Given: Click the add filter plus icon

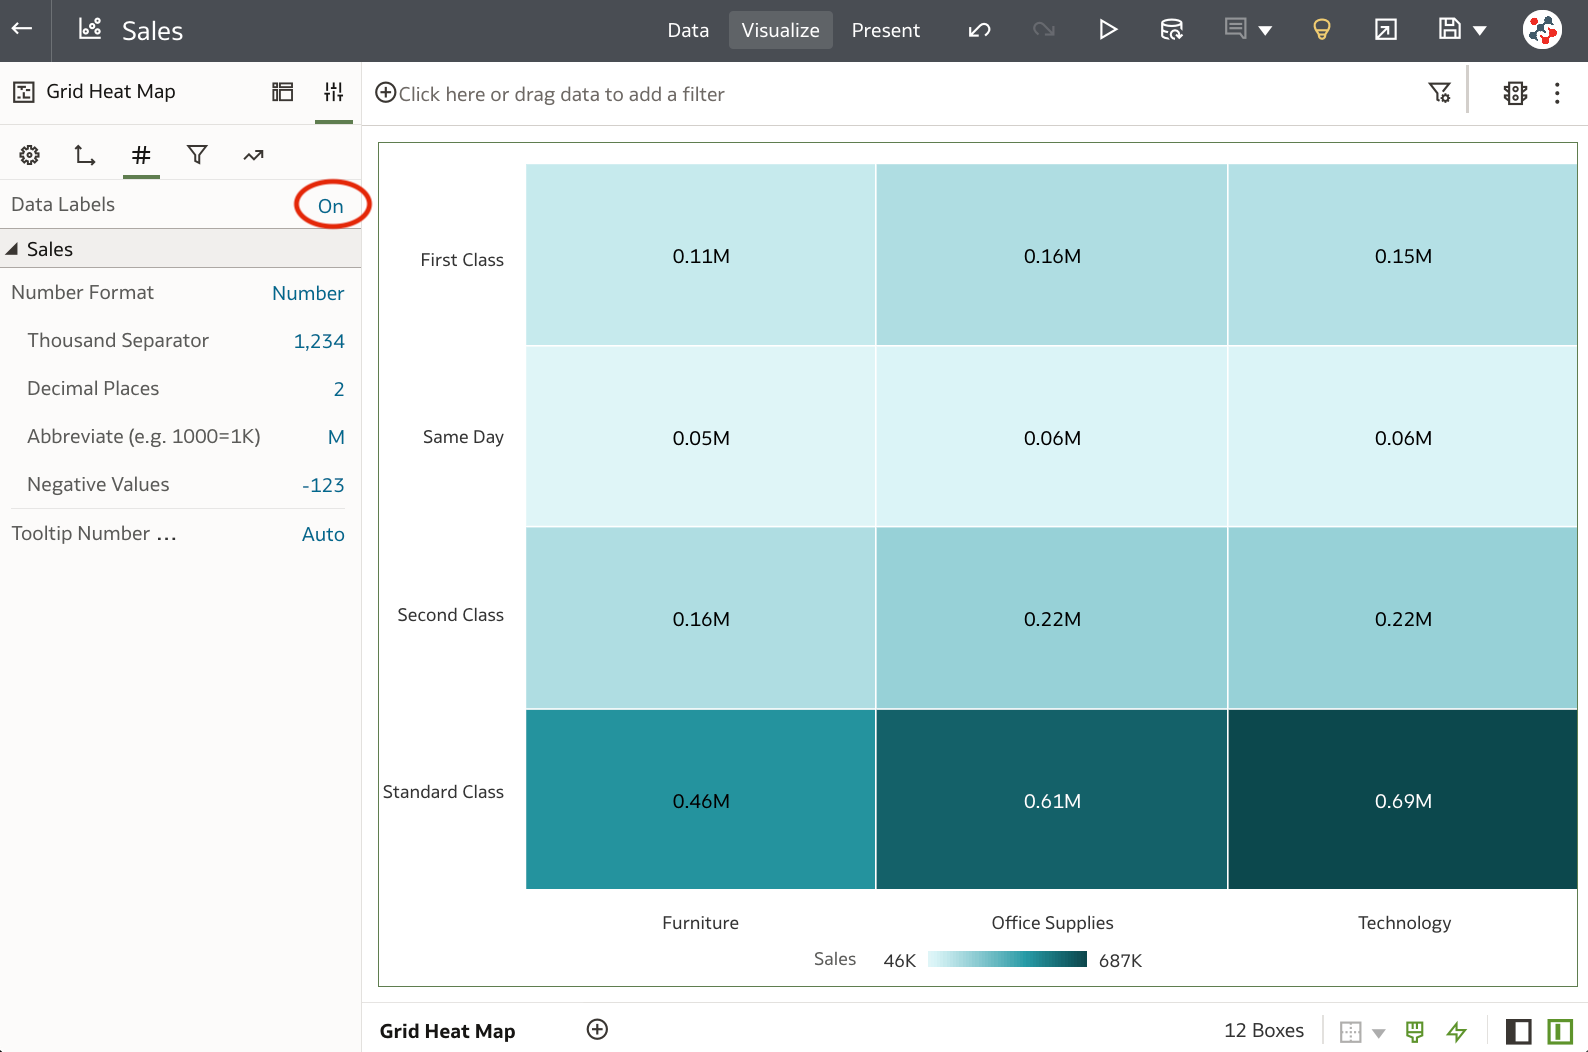Looking at the screenshot, I should (385, 93).
